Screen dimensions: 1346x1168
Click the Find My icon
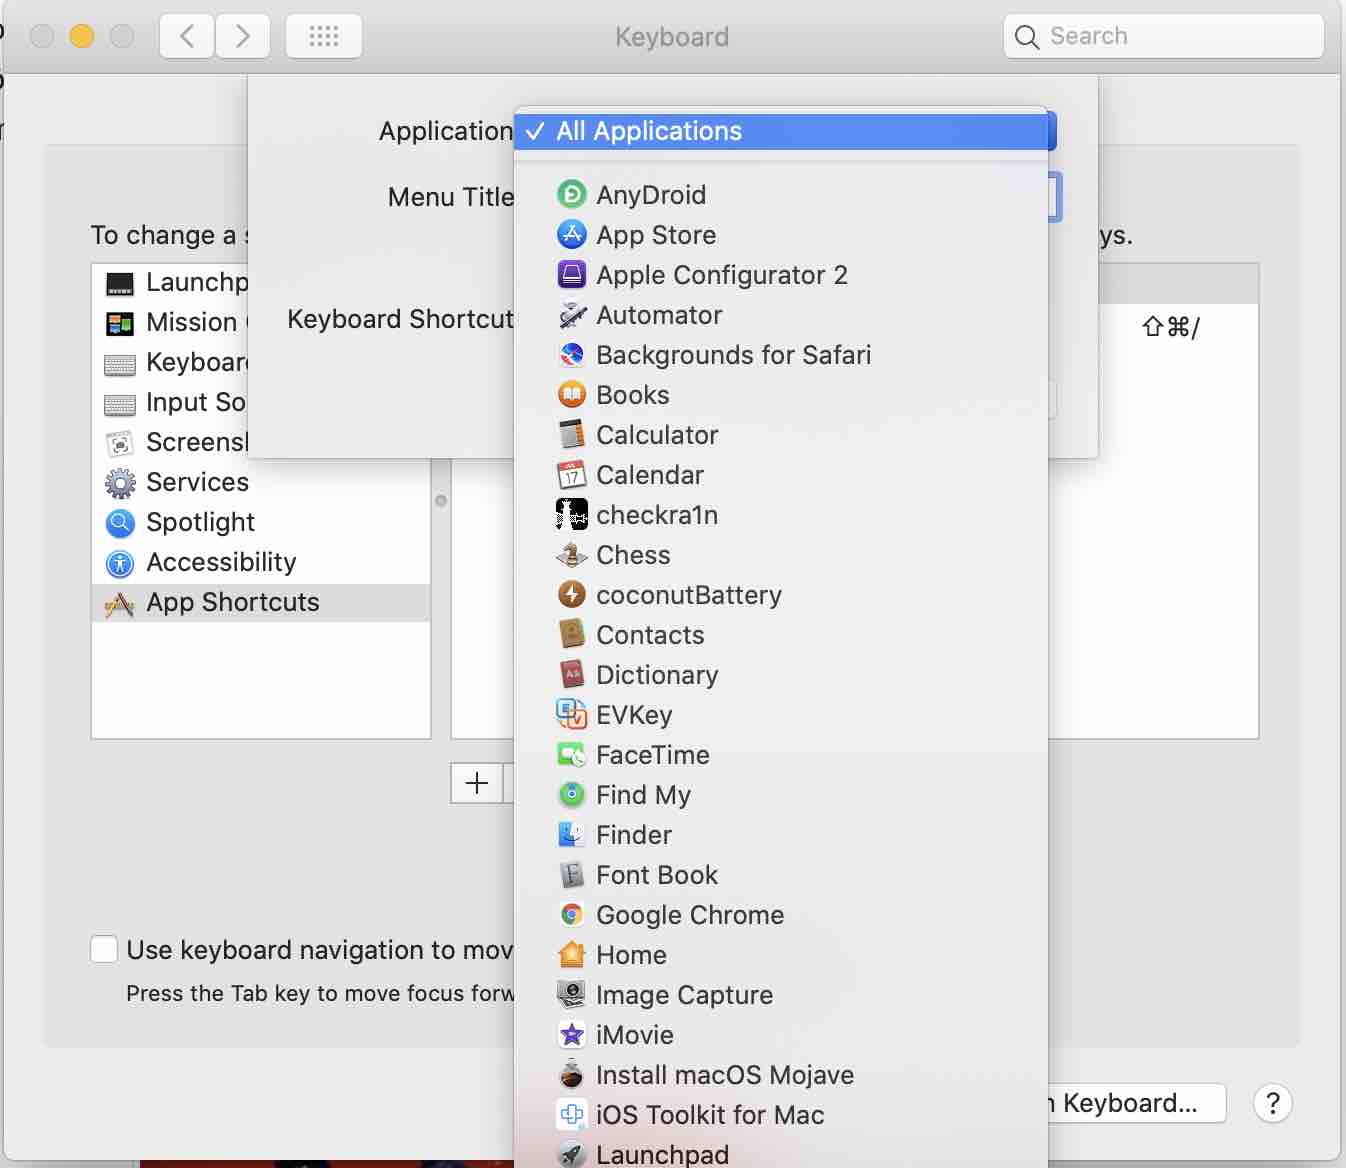[x=571, y=795]
